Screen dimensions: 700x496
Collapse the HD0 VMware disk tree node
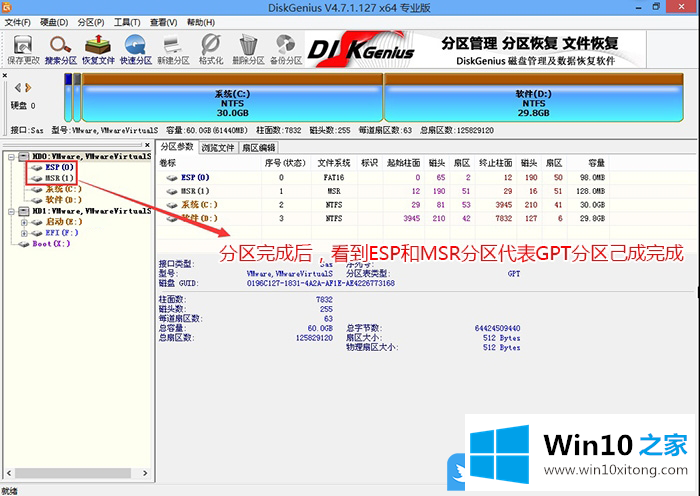click(11, 157)
